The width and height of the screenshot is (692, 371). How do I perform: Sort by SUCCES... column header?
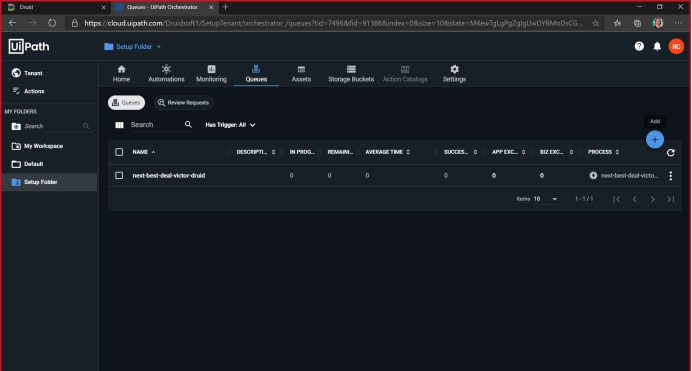(x=460, y=152)
